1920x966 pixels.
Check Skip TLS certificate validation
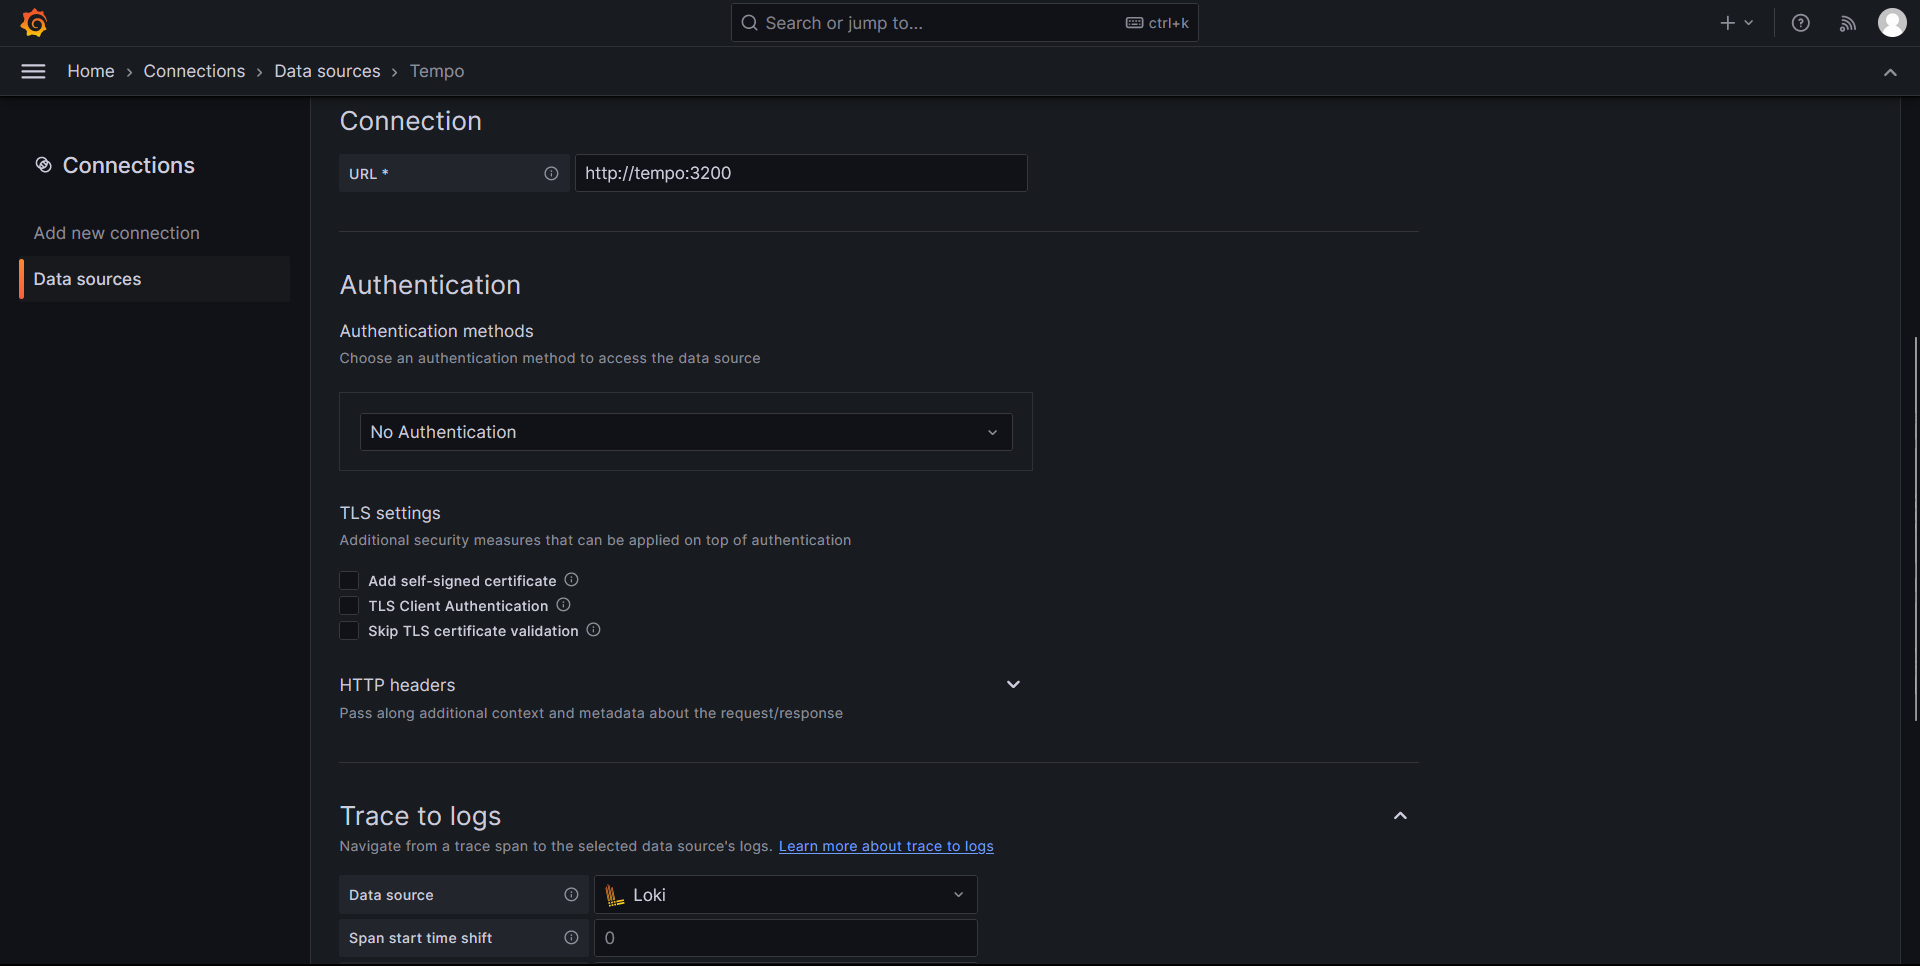pos(349,631)
